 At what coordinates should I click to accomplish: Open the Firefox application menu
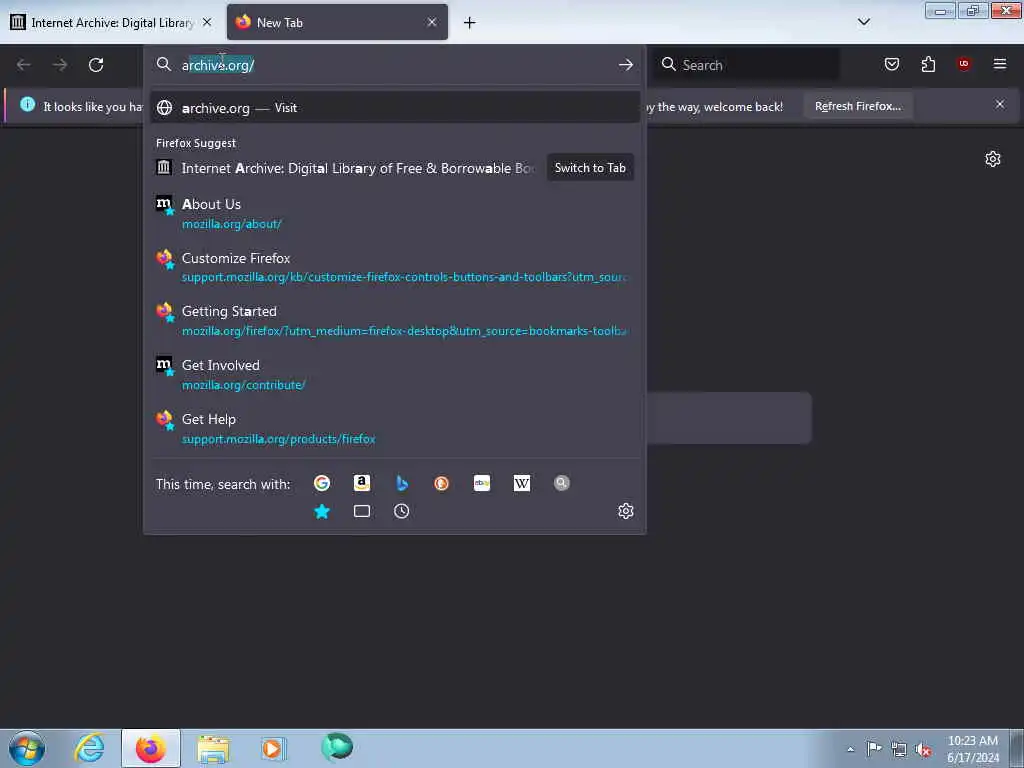coord(1000,64)
